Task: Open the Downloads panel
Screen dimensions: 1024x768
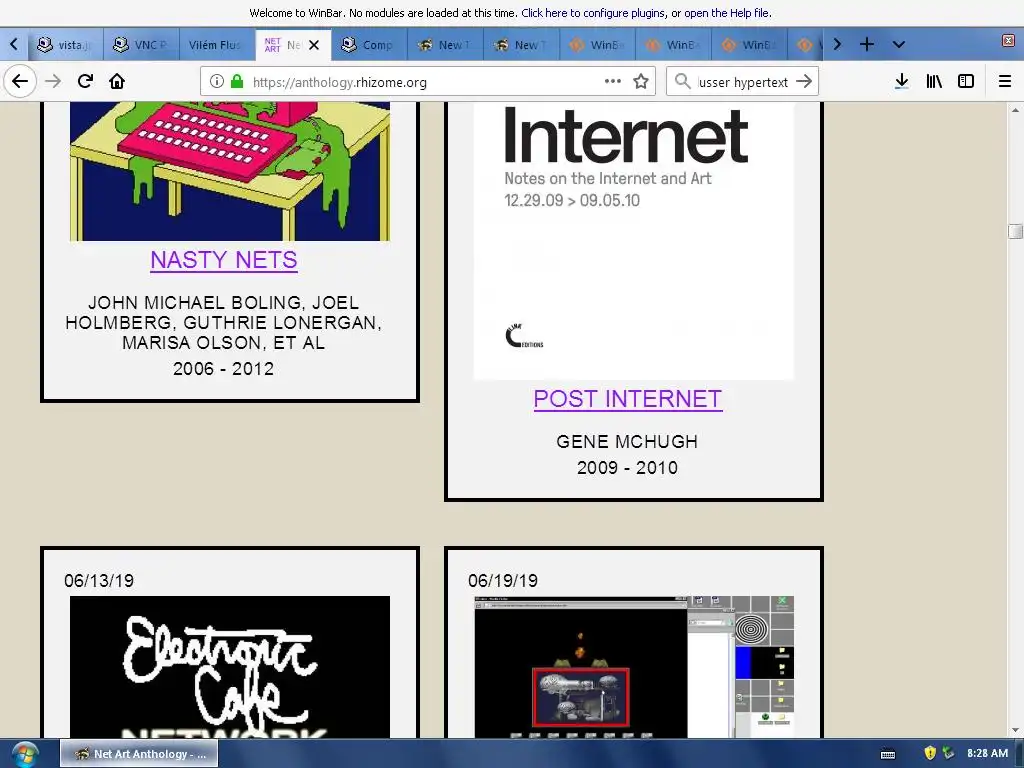Action: point(902,81)
